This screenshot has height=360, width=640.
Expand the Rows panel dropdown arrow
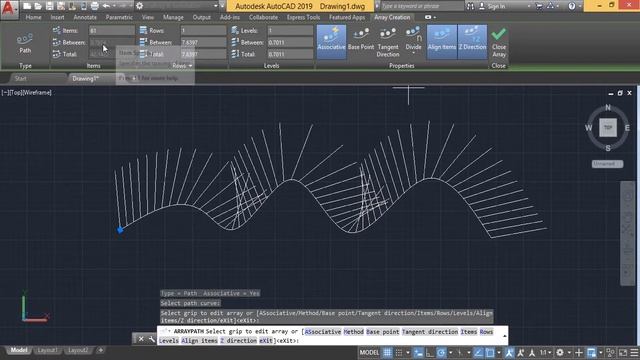190,66
